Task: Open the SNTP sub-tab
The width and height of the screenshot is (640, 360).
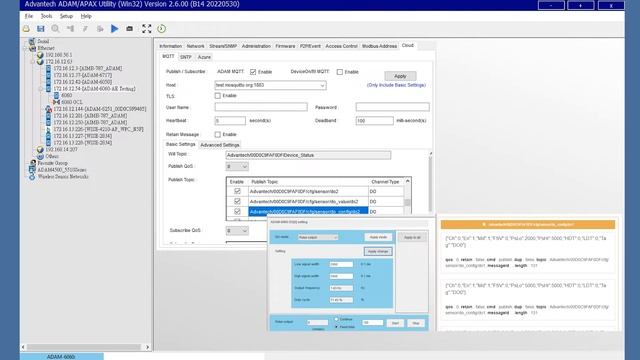Action: click(x=186, y=57)
